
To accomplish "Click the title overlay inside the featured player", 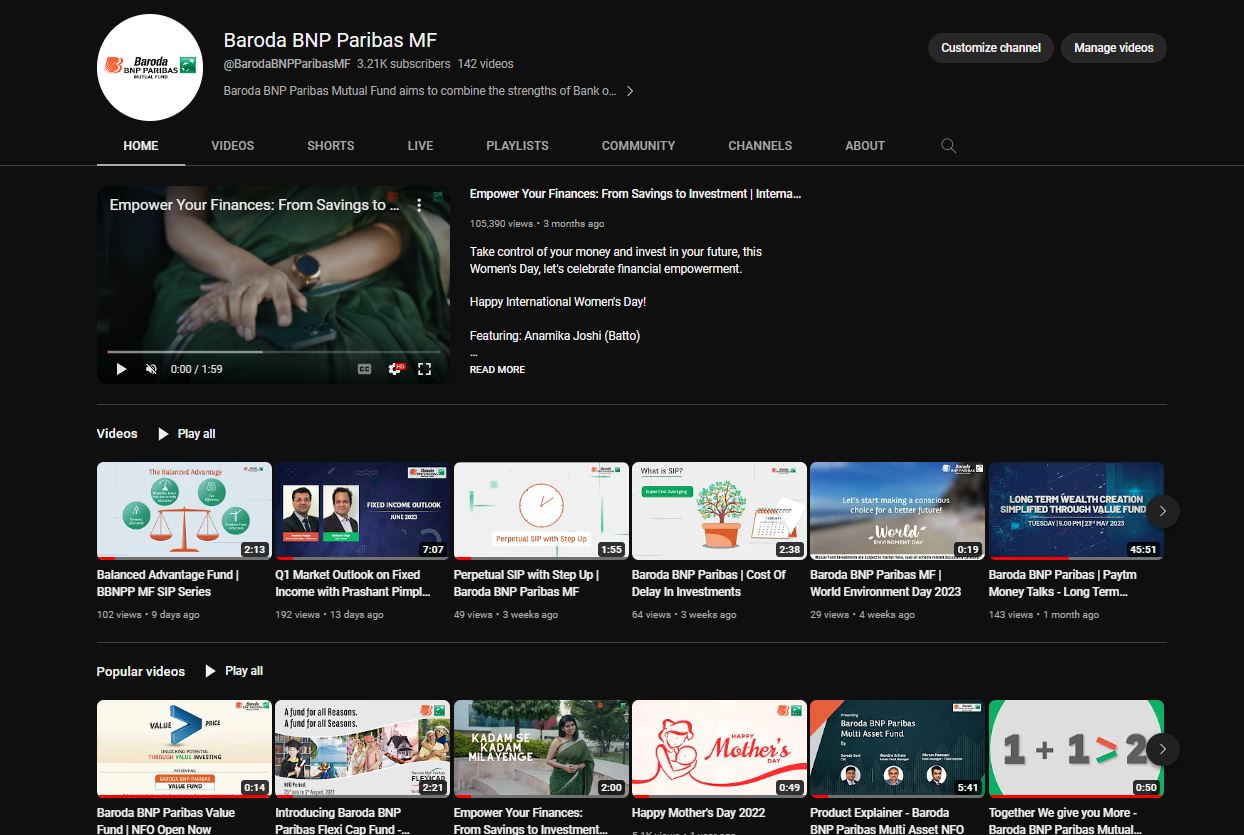I will 254,205.
